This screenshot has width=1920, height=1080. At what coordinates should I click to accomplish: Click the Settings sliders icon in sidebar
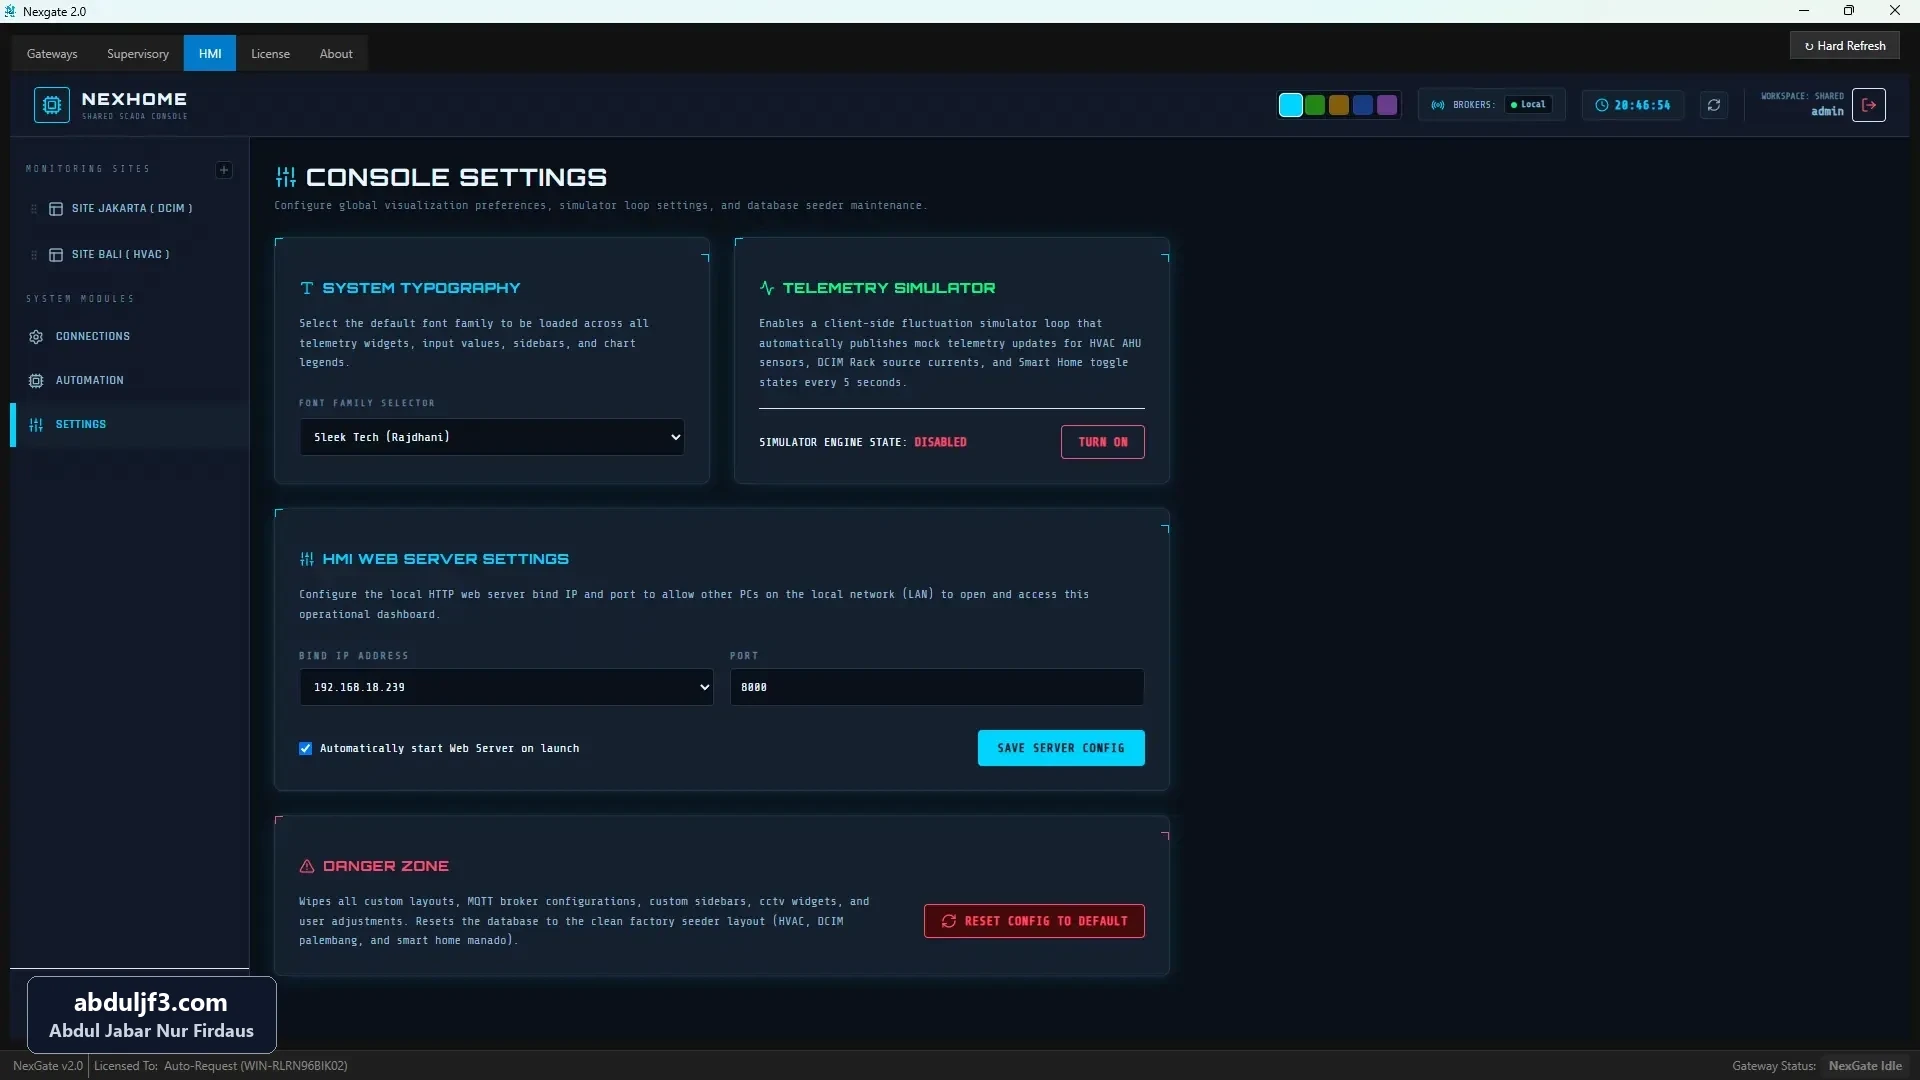(x=36, y=425)
